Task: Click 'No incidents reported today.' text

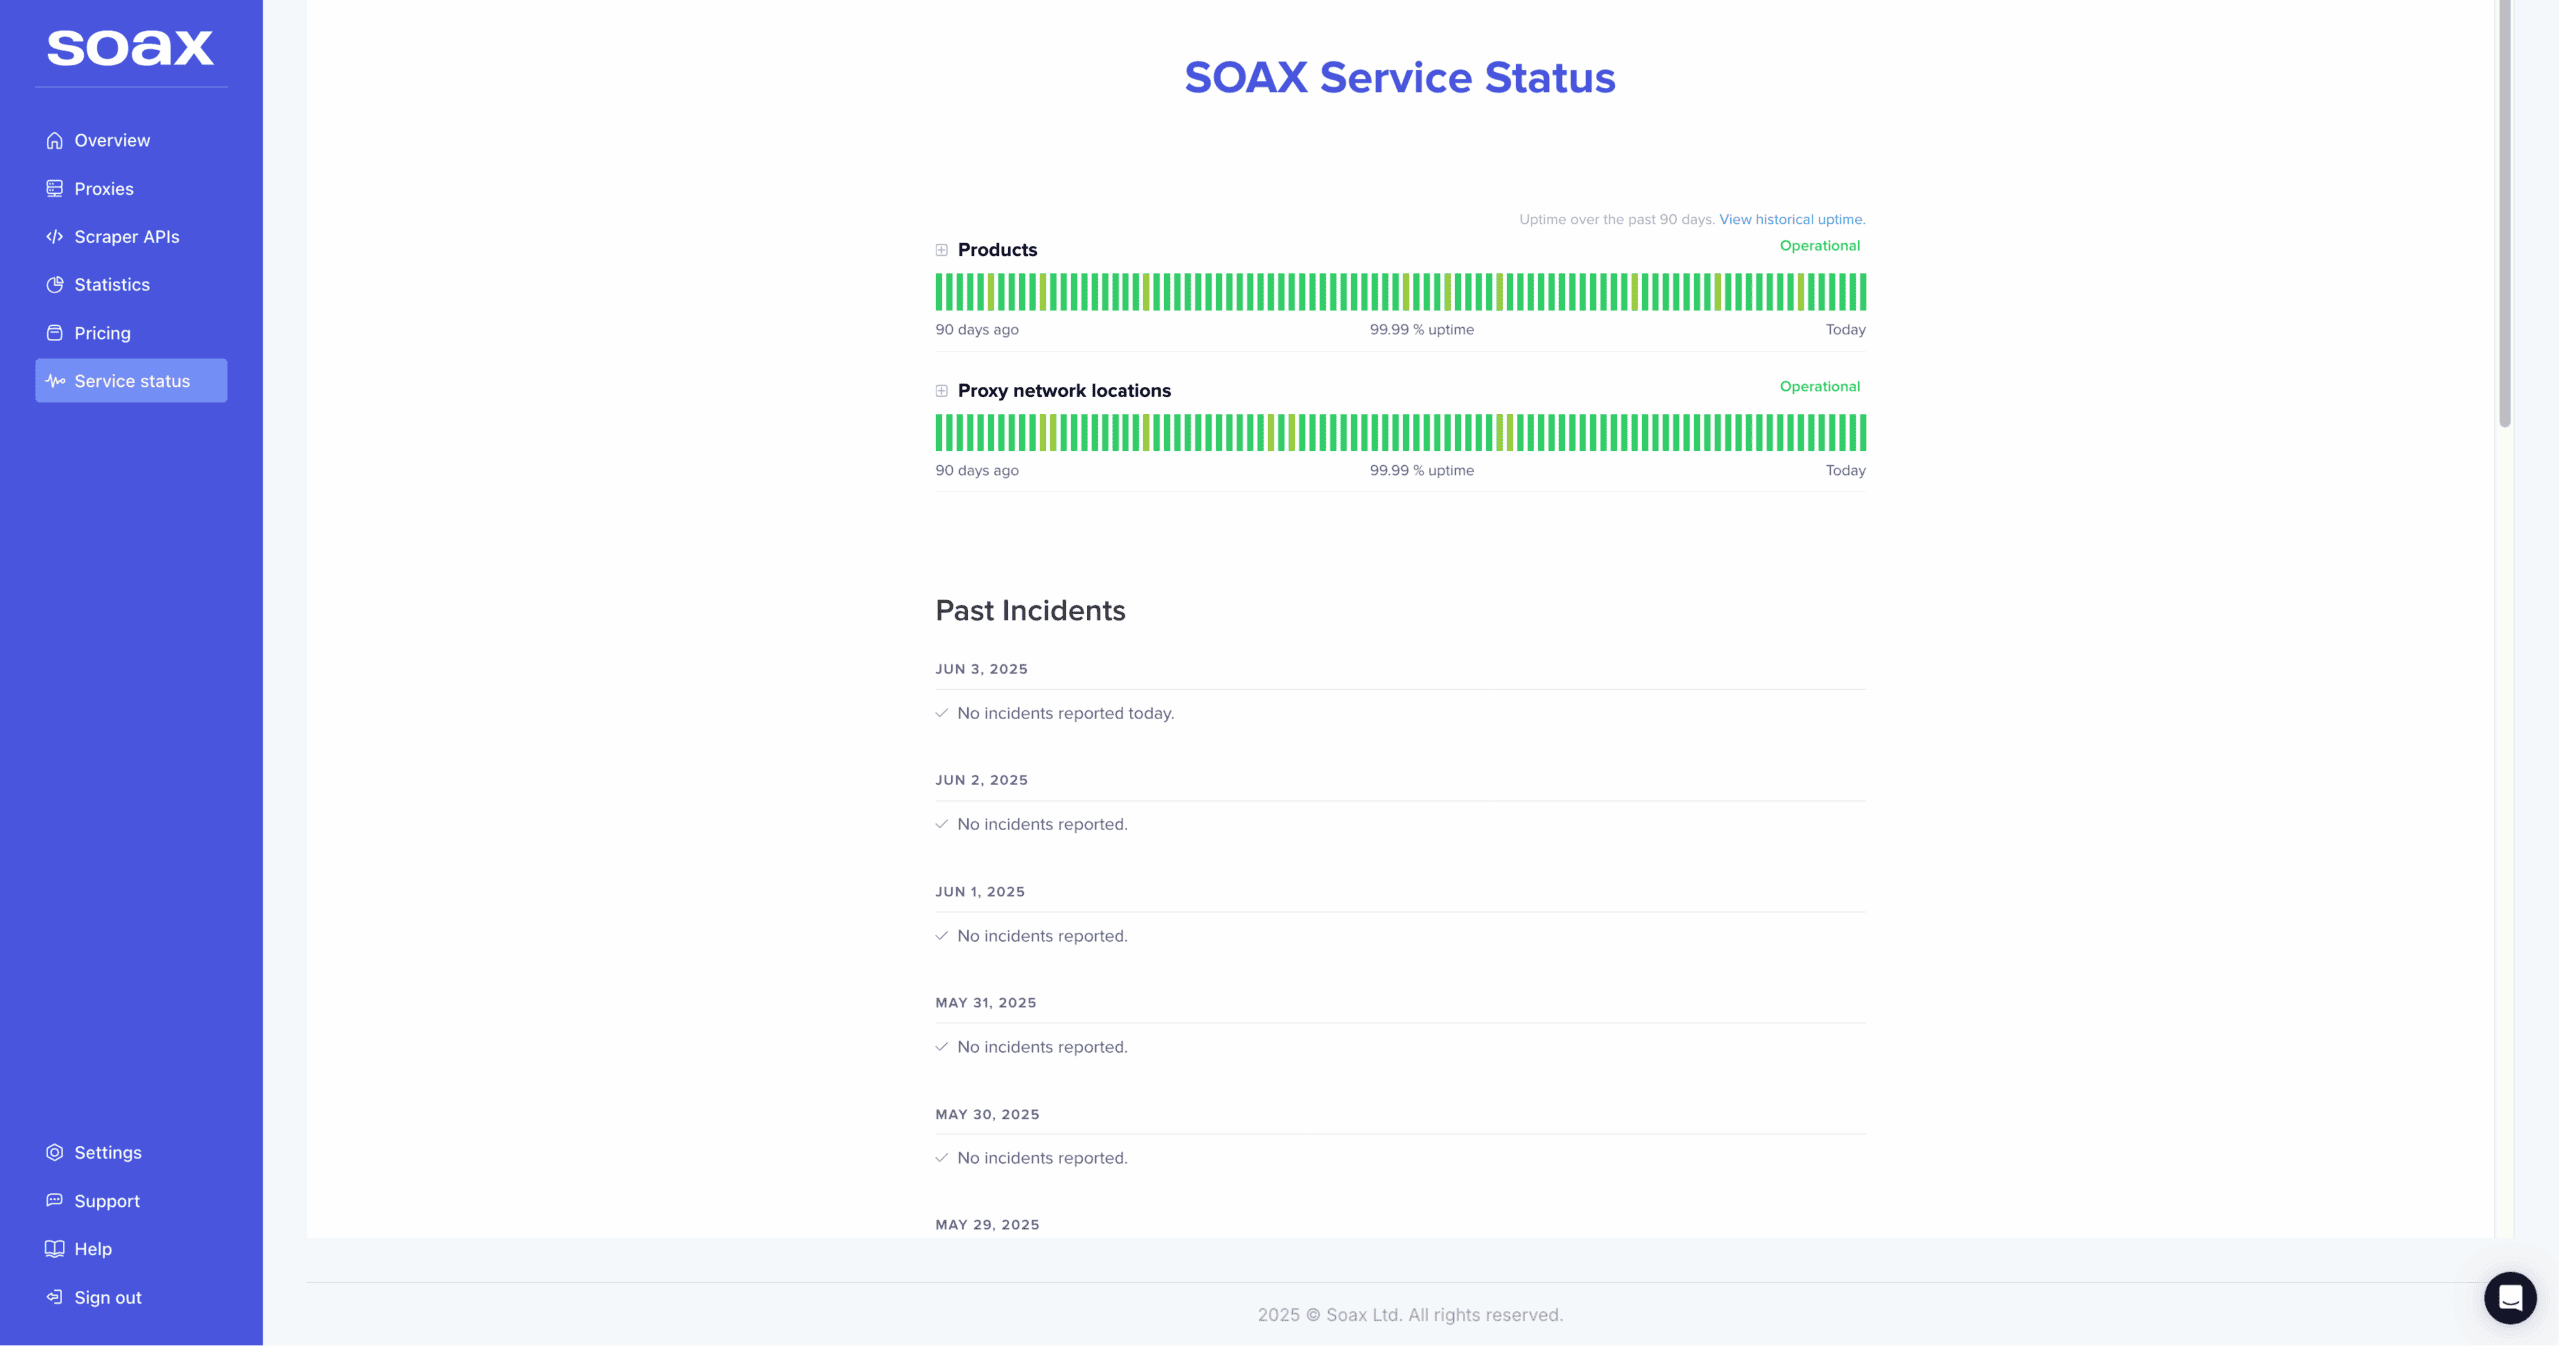Action: tap(1066, 713)
